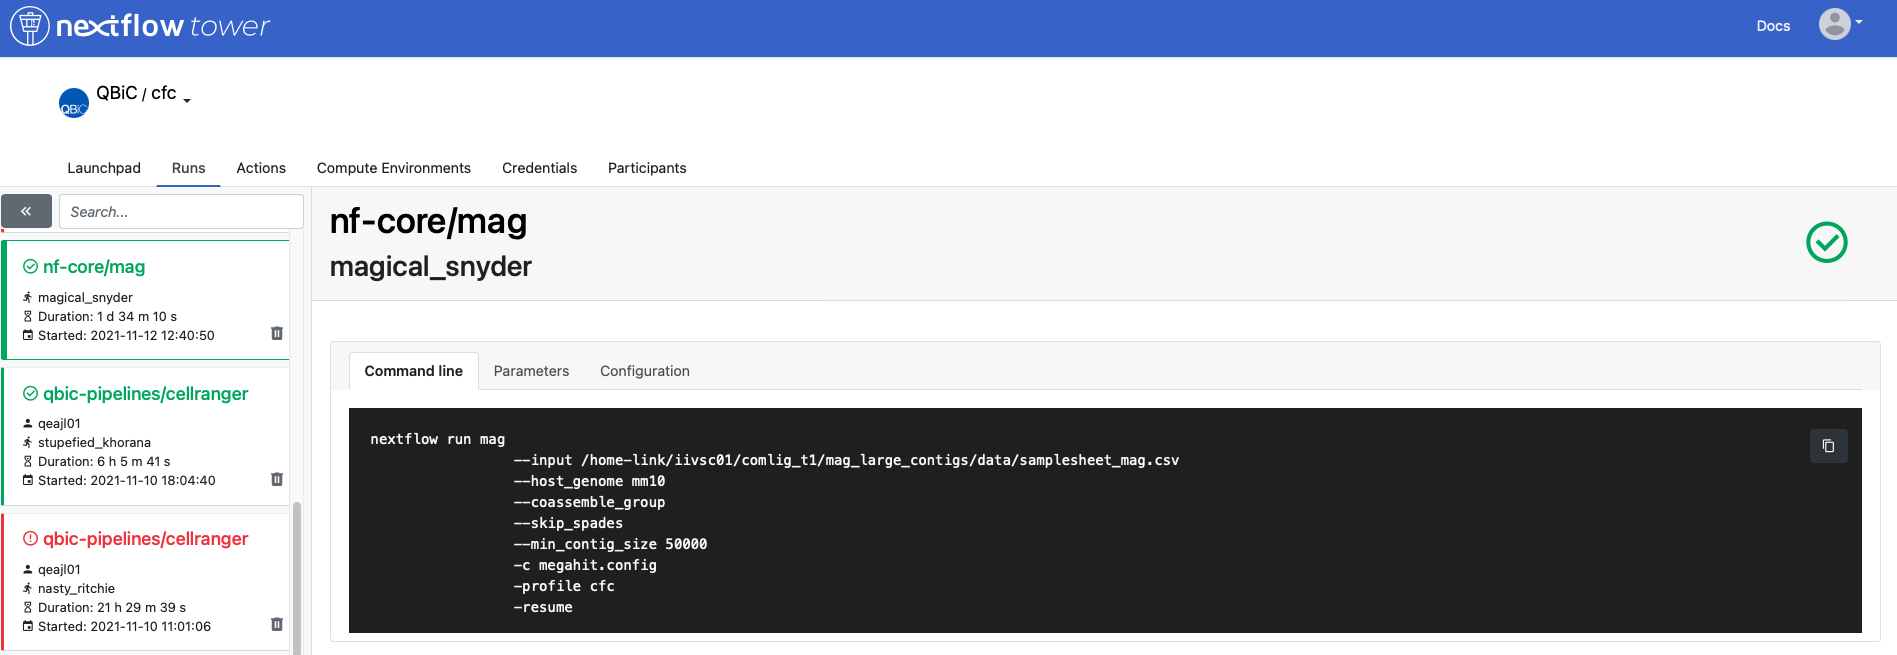Delete the stupefied_khorana run

coord(277,479)
